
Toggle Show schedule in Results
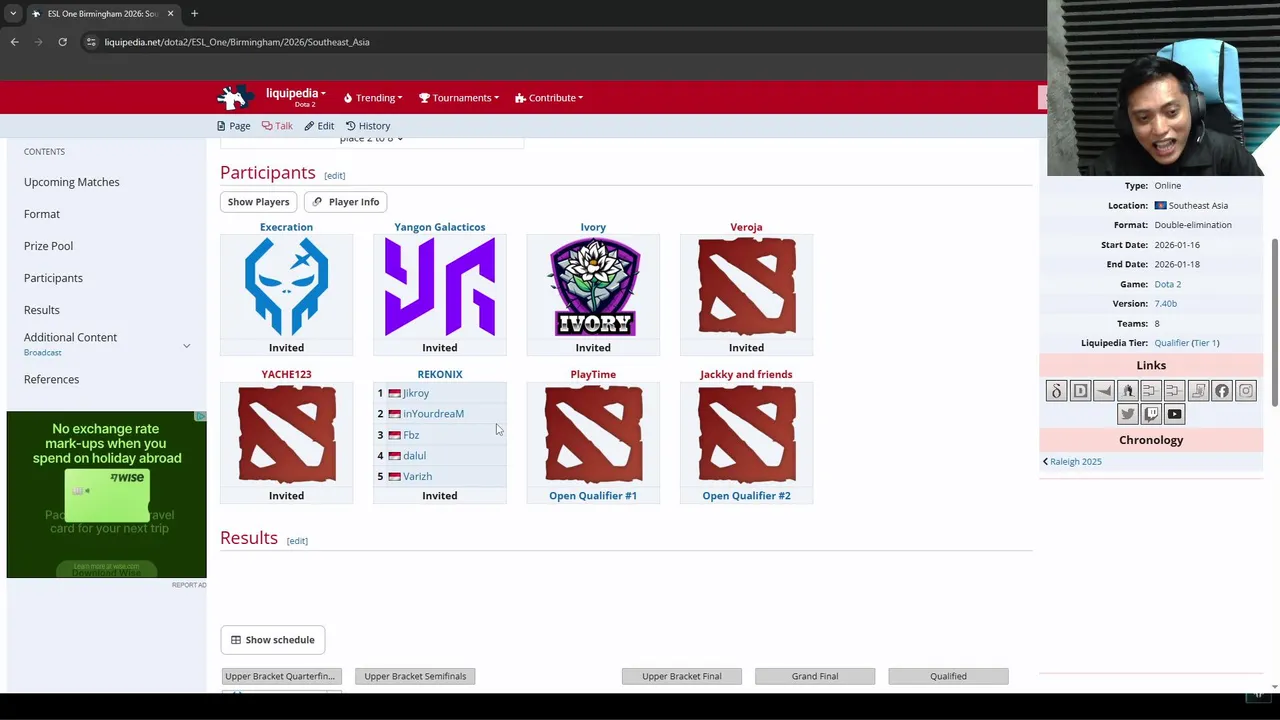[273, 640]
